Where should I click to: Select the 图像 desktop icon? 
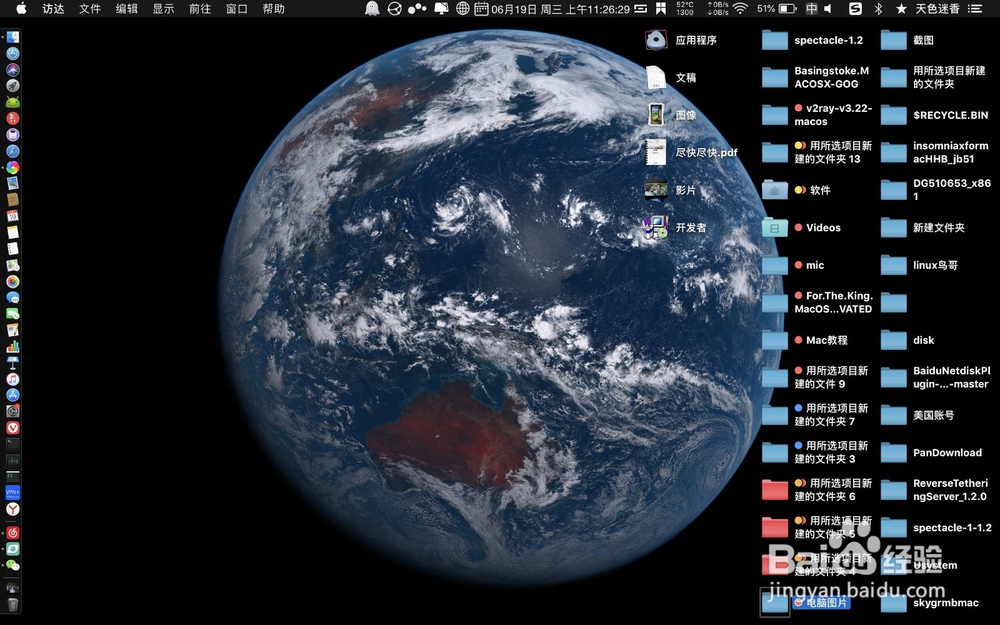point(671,115)
